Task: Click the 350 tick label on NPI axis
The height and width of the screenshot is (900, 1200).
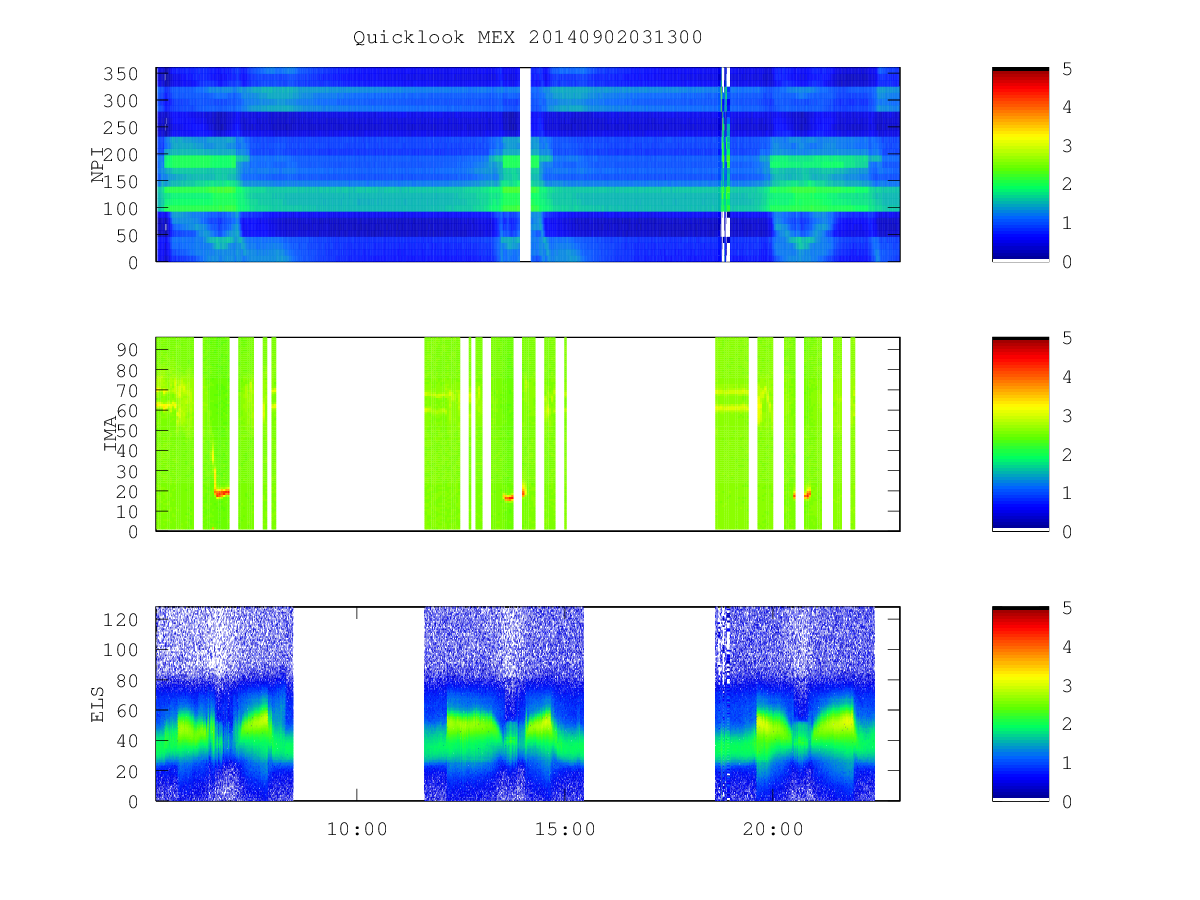Action: coord(121,74)
